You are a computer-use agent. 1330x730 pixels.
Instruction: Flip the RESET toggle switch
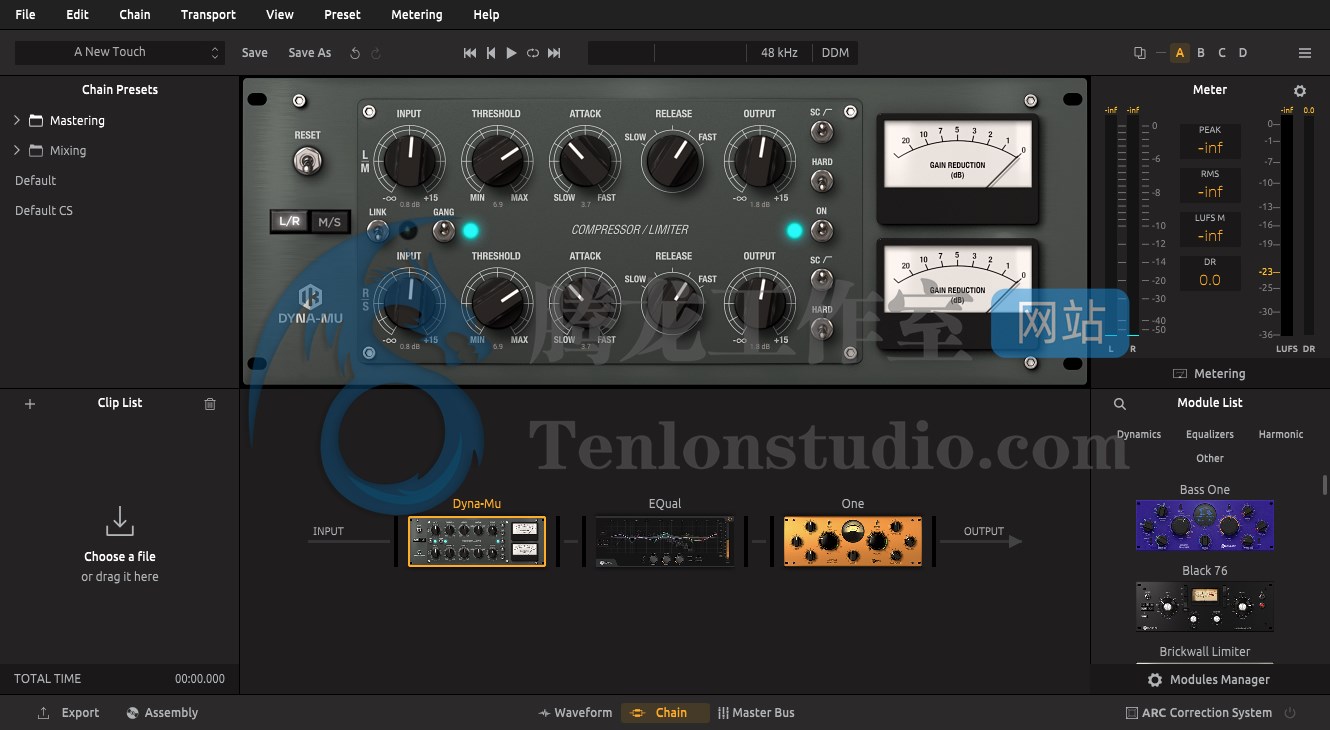(x=307, y=160)
